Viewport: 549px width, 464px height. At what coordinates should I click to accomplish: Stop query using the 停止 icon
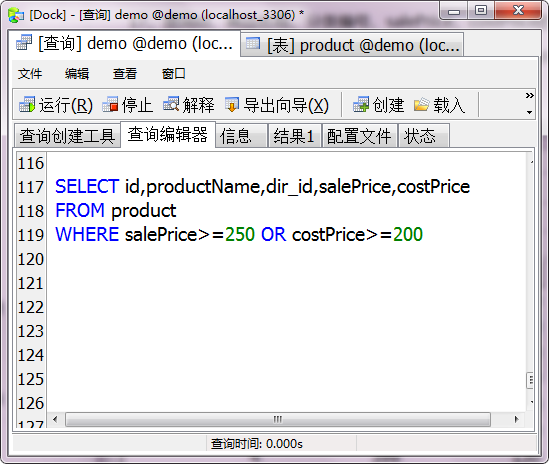pos(110,105)
